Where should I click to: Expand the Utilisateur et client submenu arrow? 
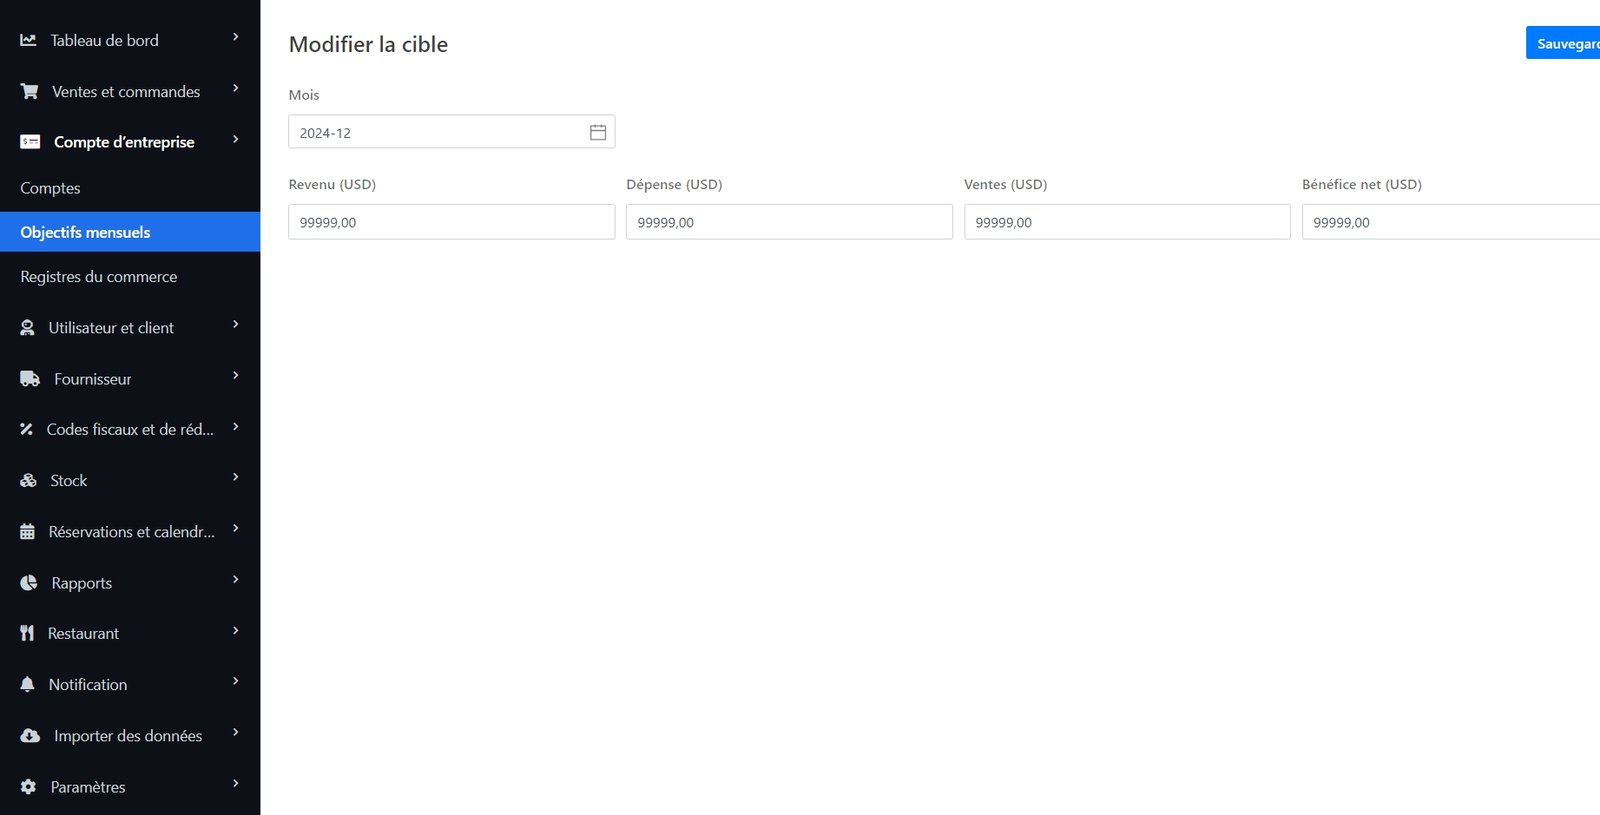coord(236,324)
